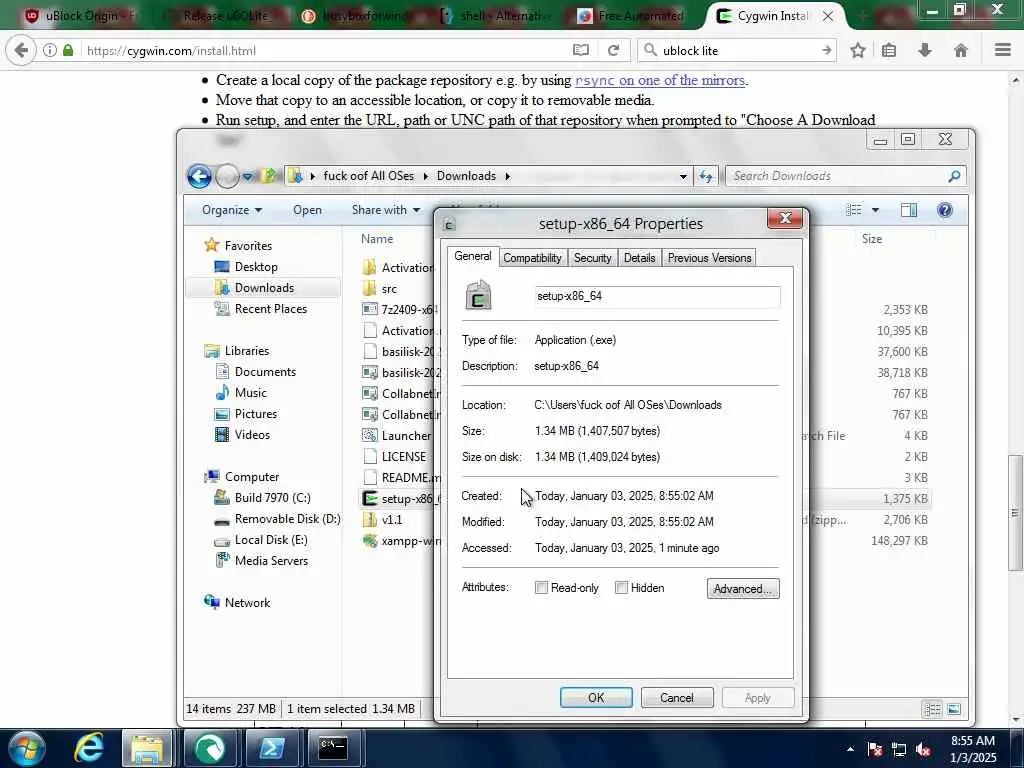Toggle the Explorer preview pane icon
This screenshot has height=768, width=1024.
click(908, 210)
